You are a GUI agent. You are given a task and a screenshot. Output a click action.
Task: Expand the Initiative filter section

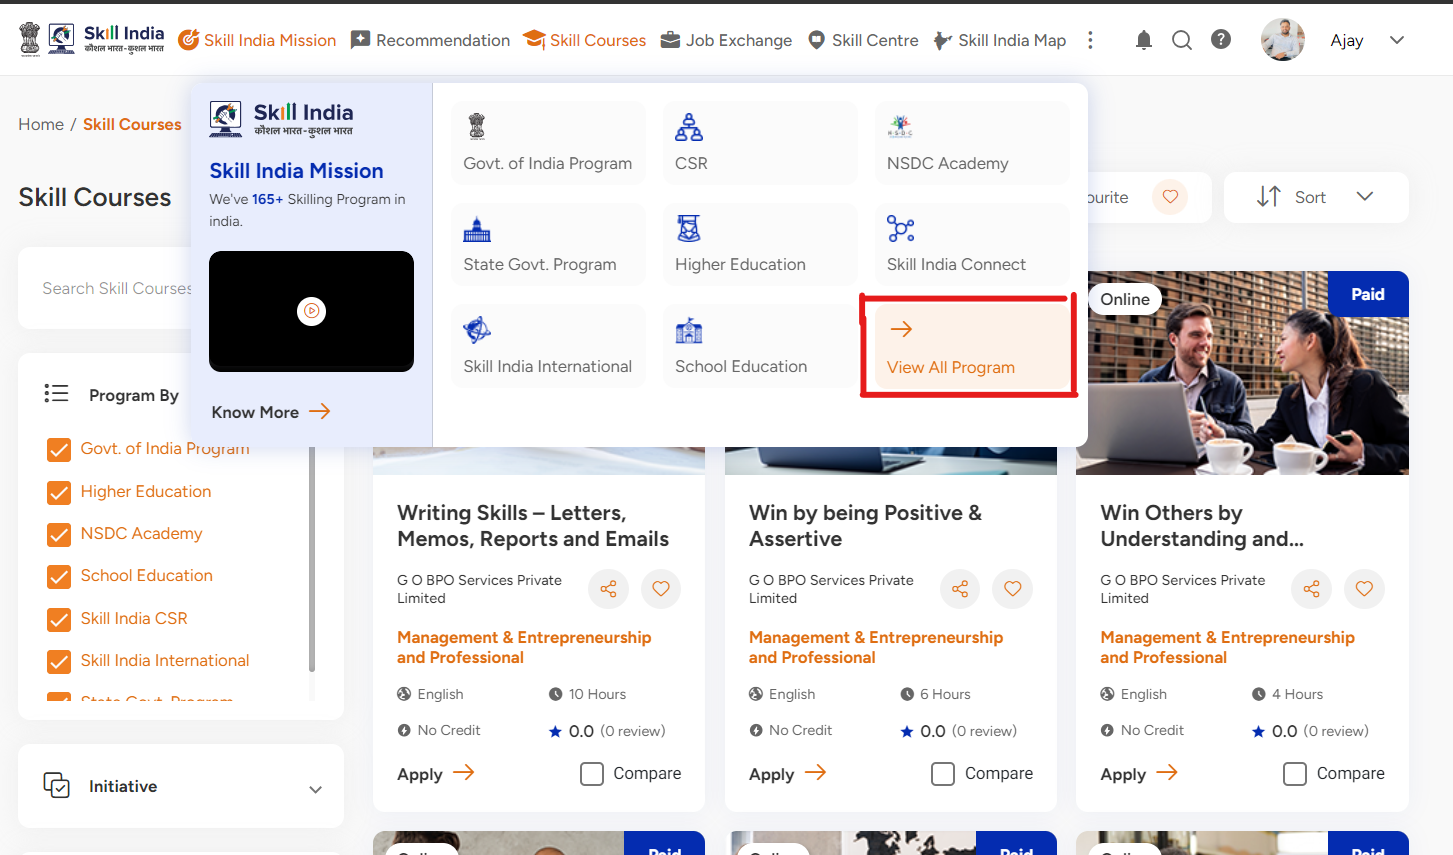click(x=315, y=789)
